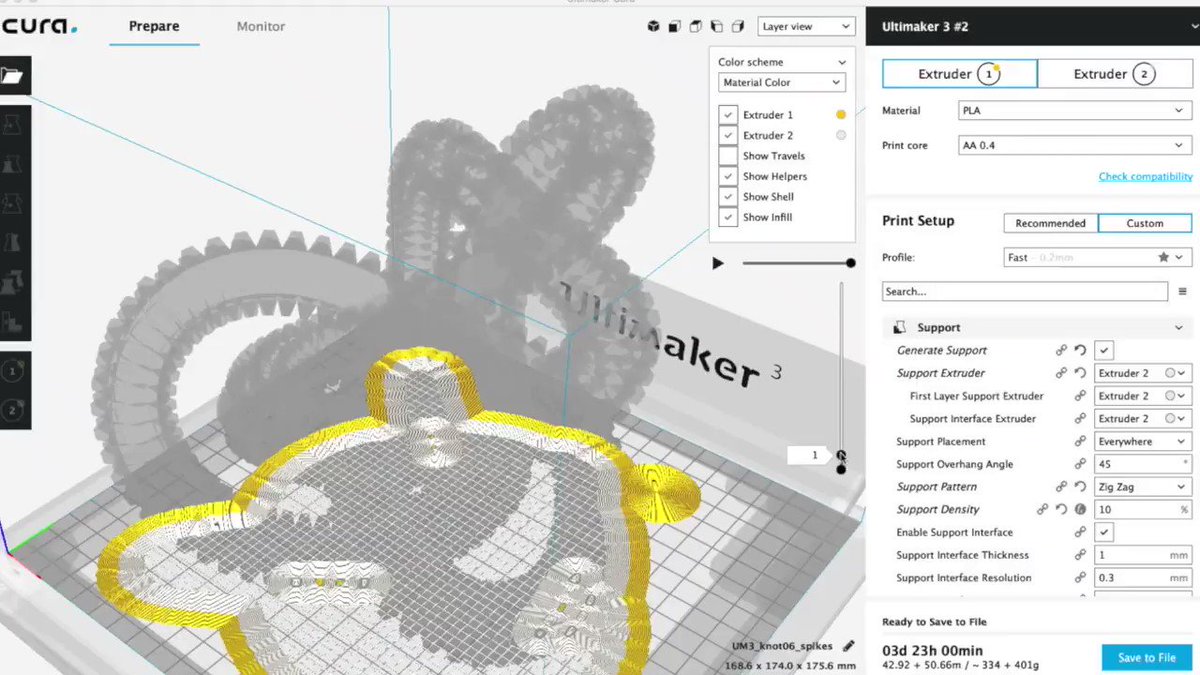The height and width of the screenshot is (675, 1200).
Task: Switch to front view cube icon
Action: click(x=674, y=27)
